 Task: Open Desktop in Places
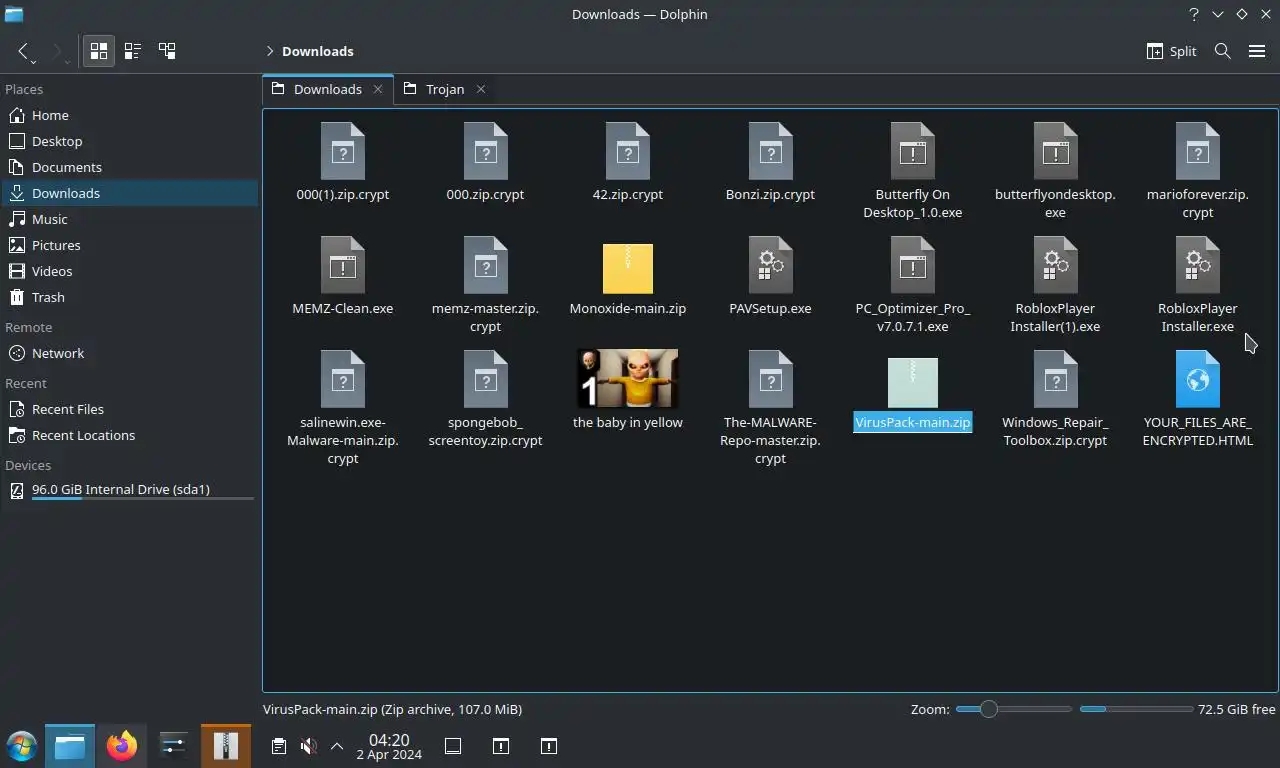129,141
